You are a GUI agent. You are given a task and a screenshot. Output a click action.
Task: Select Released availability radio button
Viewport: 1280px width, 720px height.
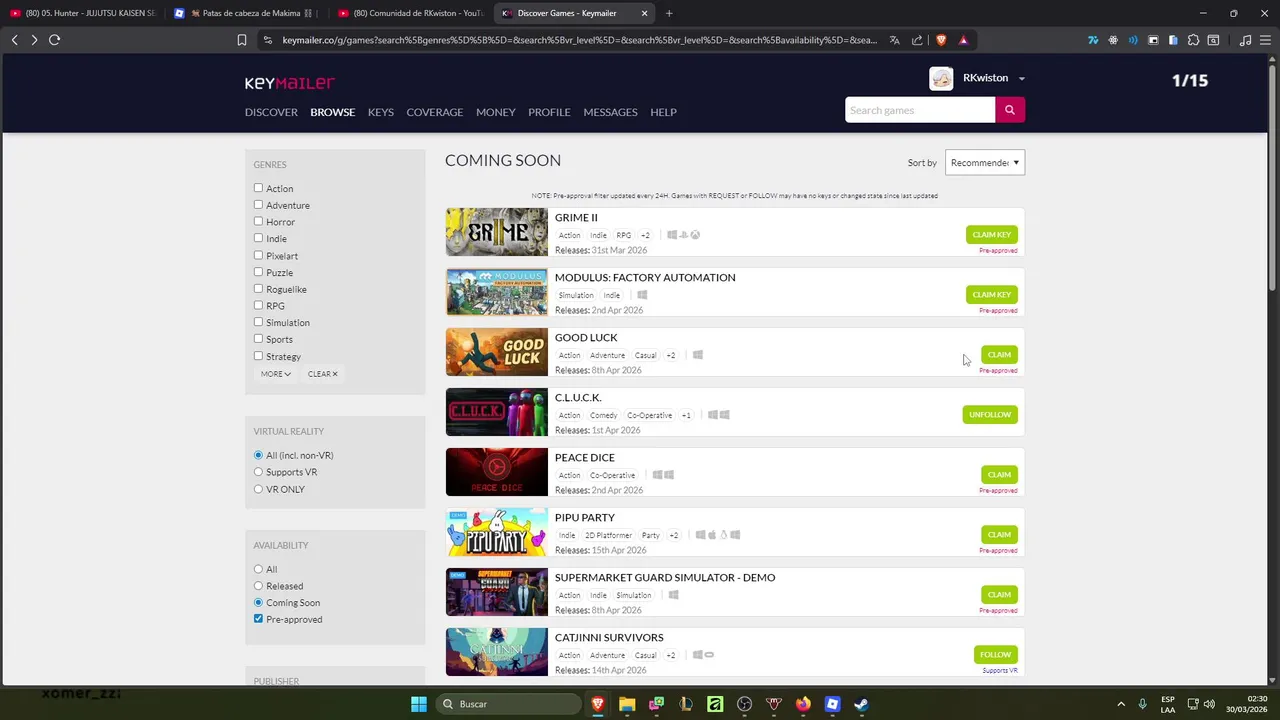(258, 586)
